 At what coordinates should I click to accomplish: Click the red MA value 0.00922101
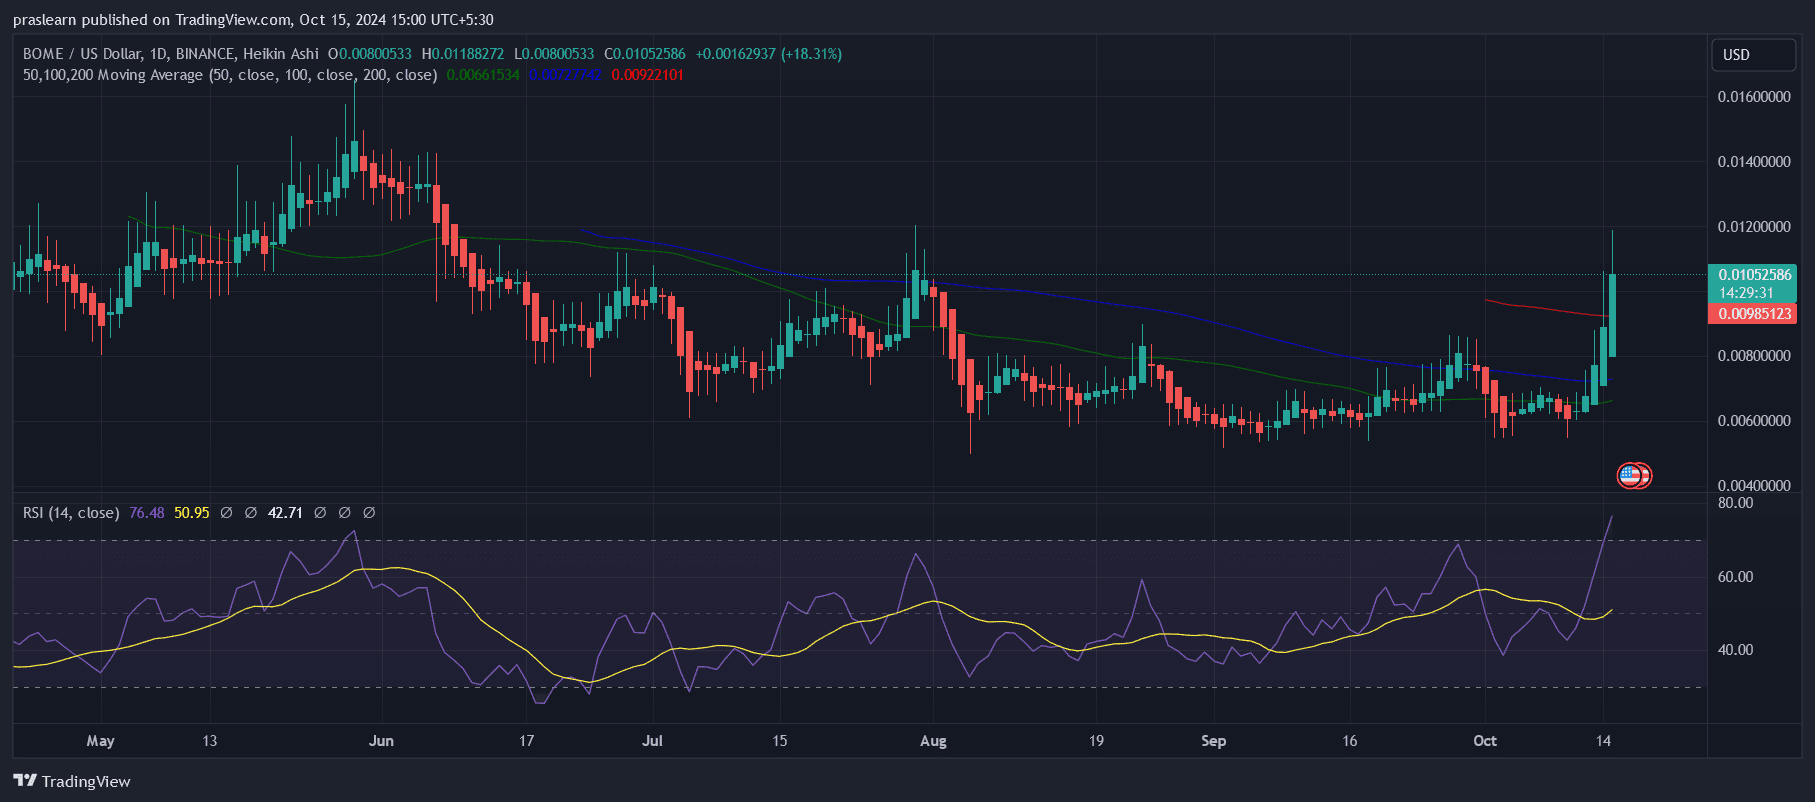pos(648,75)
